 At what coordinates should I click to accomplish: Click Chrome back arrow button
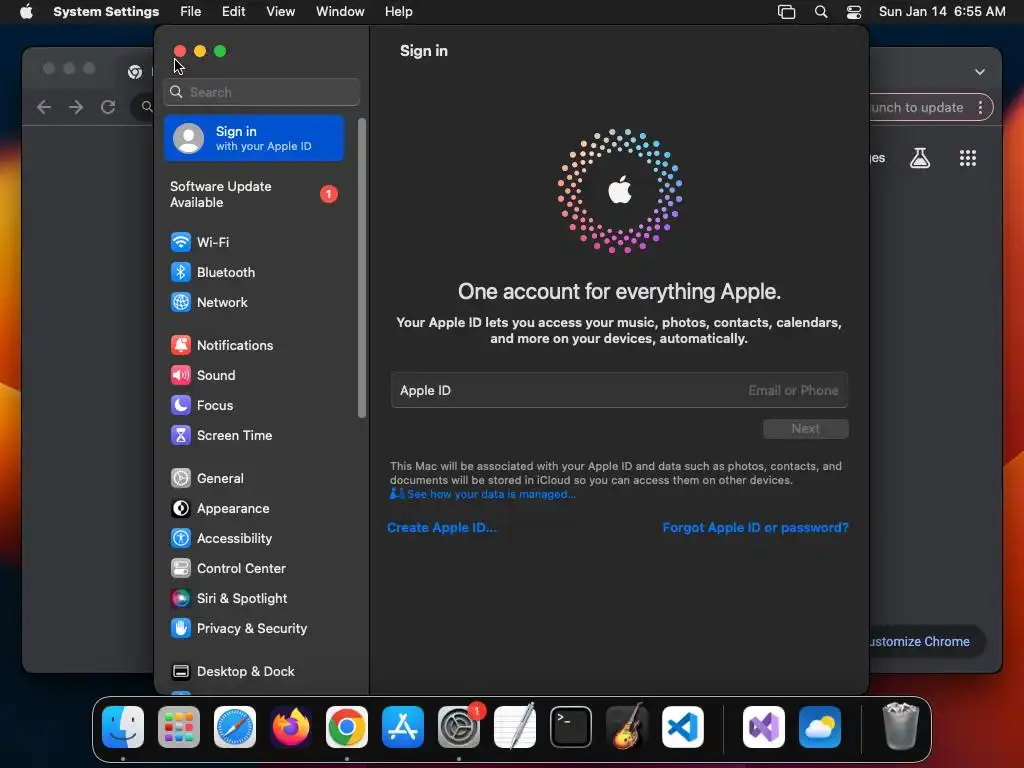44,107
